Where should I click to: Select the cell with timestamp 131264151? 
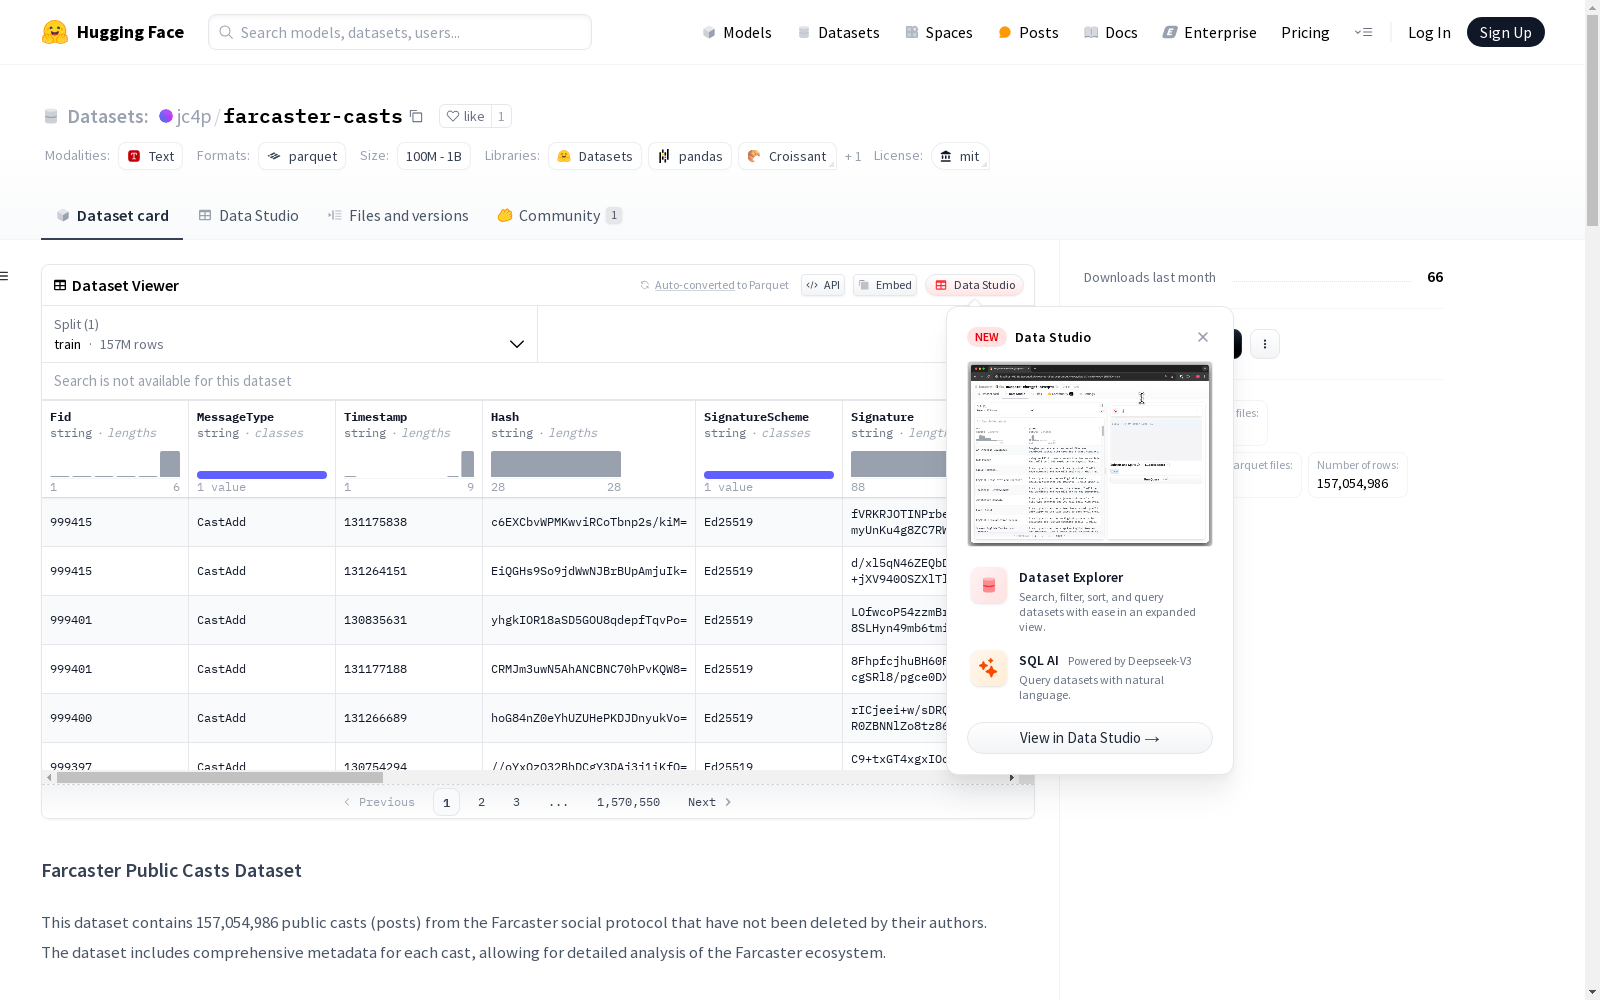click(x=409, y=571)
